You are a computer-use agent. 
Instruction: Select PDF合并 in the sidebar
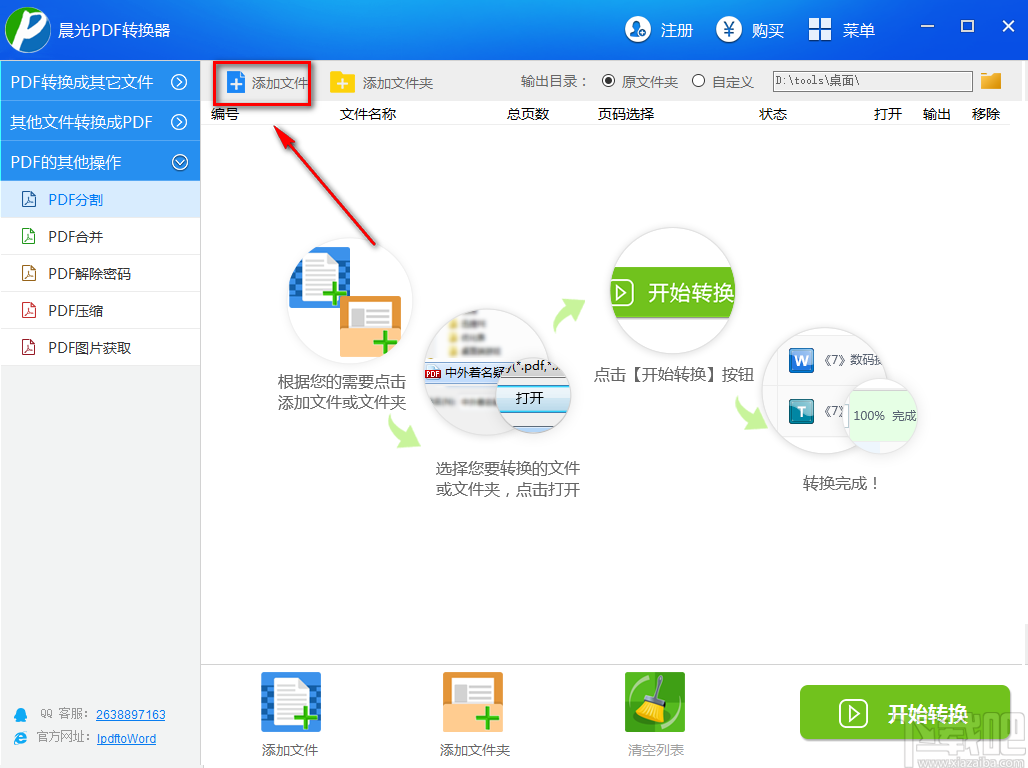(x=100, y=236)
